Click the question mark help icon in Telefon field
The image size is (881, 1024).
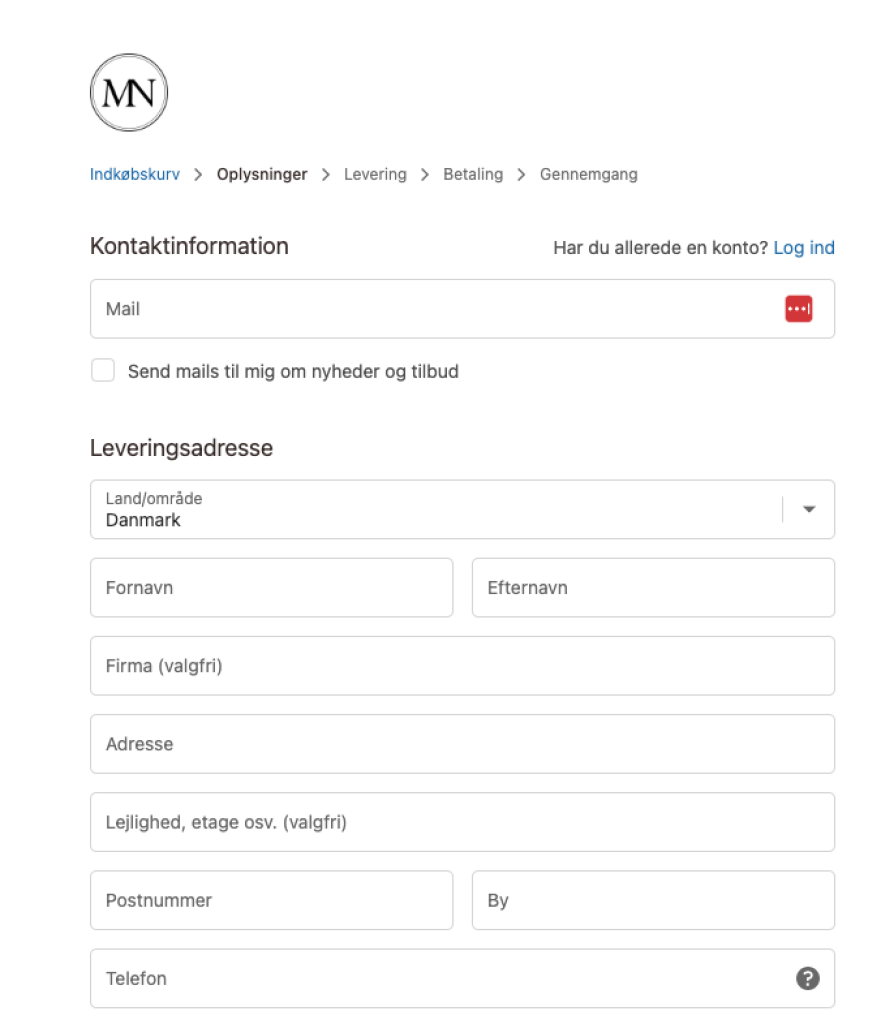click(808, 979)
